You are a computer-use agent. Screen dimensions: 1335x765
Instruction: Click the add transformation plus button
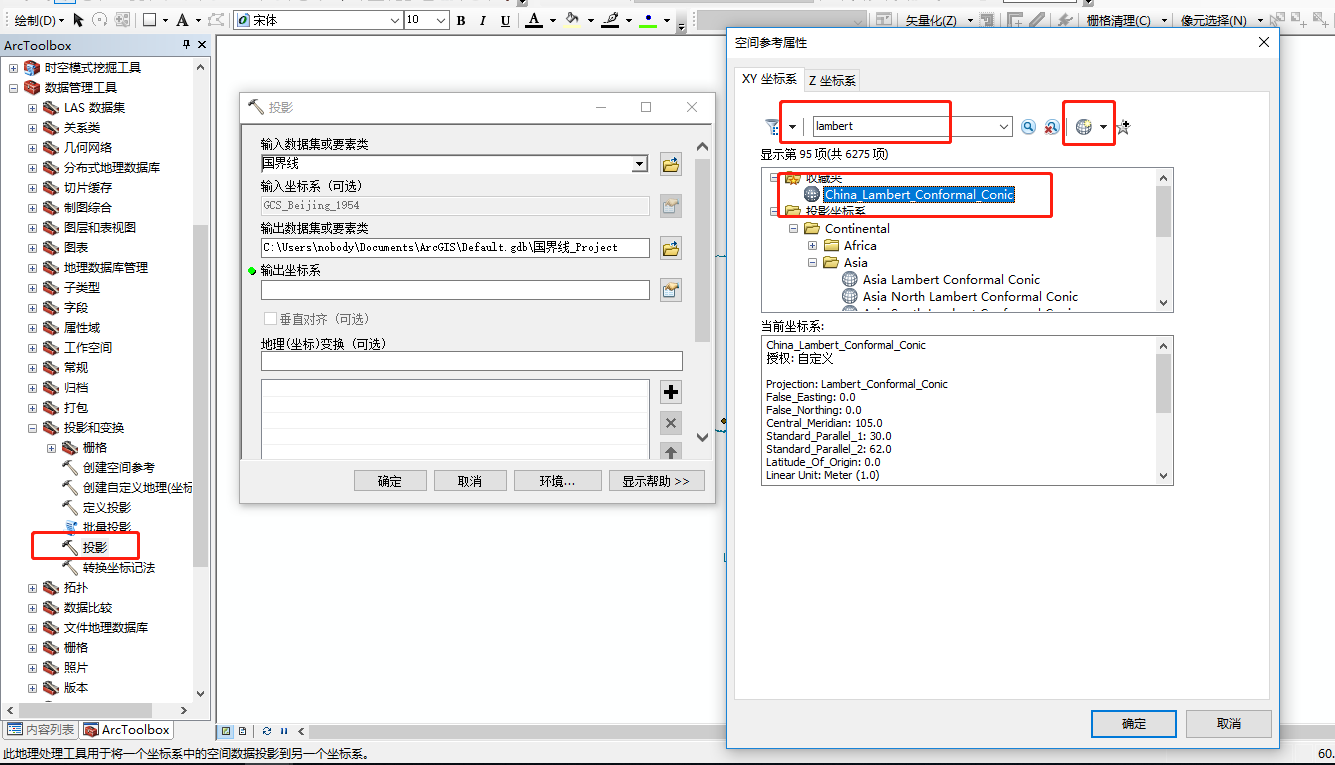pos(671,392)
